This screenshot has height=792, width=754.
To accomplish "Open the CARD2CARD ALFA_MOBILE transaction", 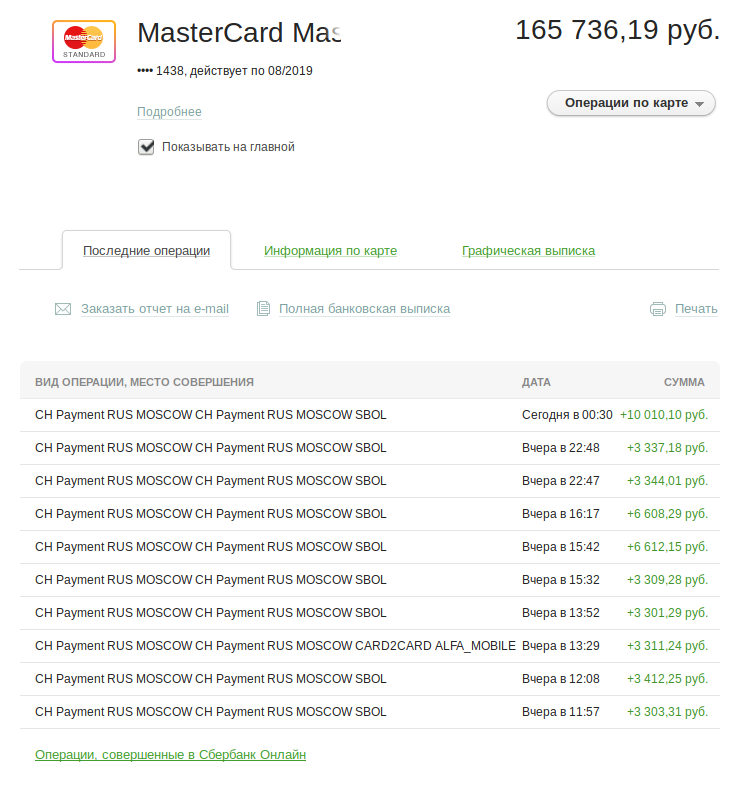I will click(370, 646).
